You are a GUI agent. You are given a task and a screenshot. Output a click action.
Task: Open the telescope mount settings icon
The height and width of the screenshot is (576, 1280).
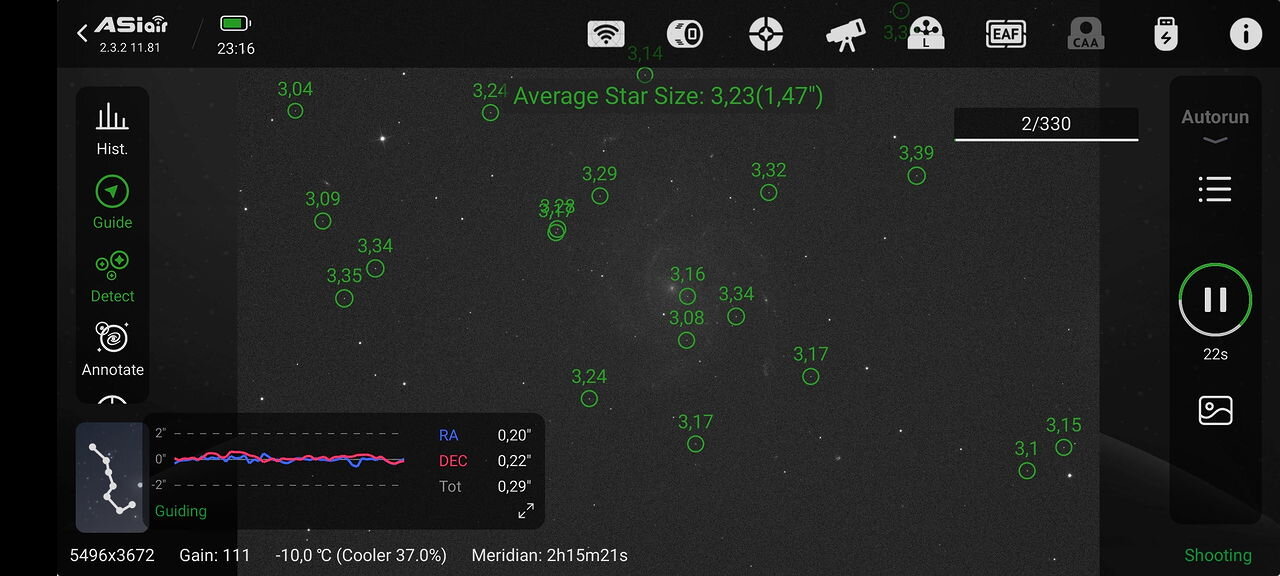click(x=846, y=35)
